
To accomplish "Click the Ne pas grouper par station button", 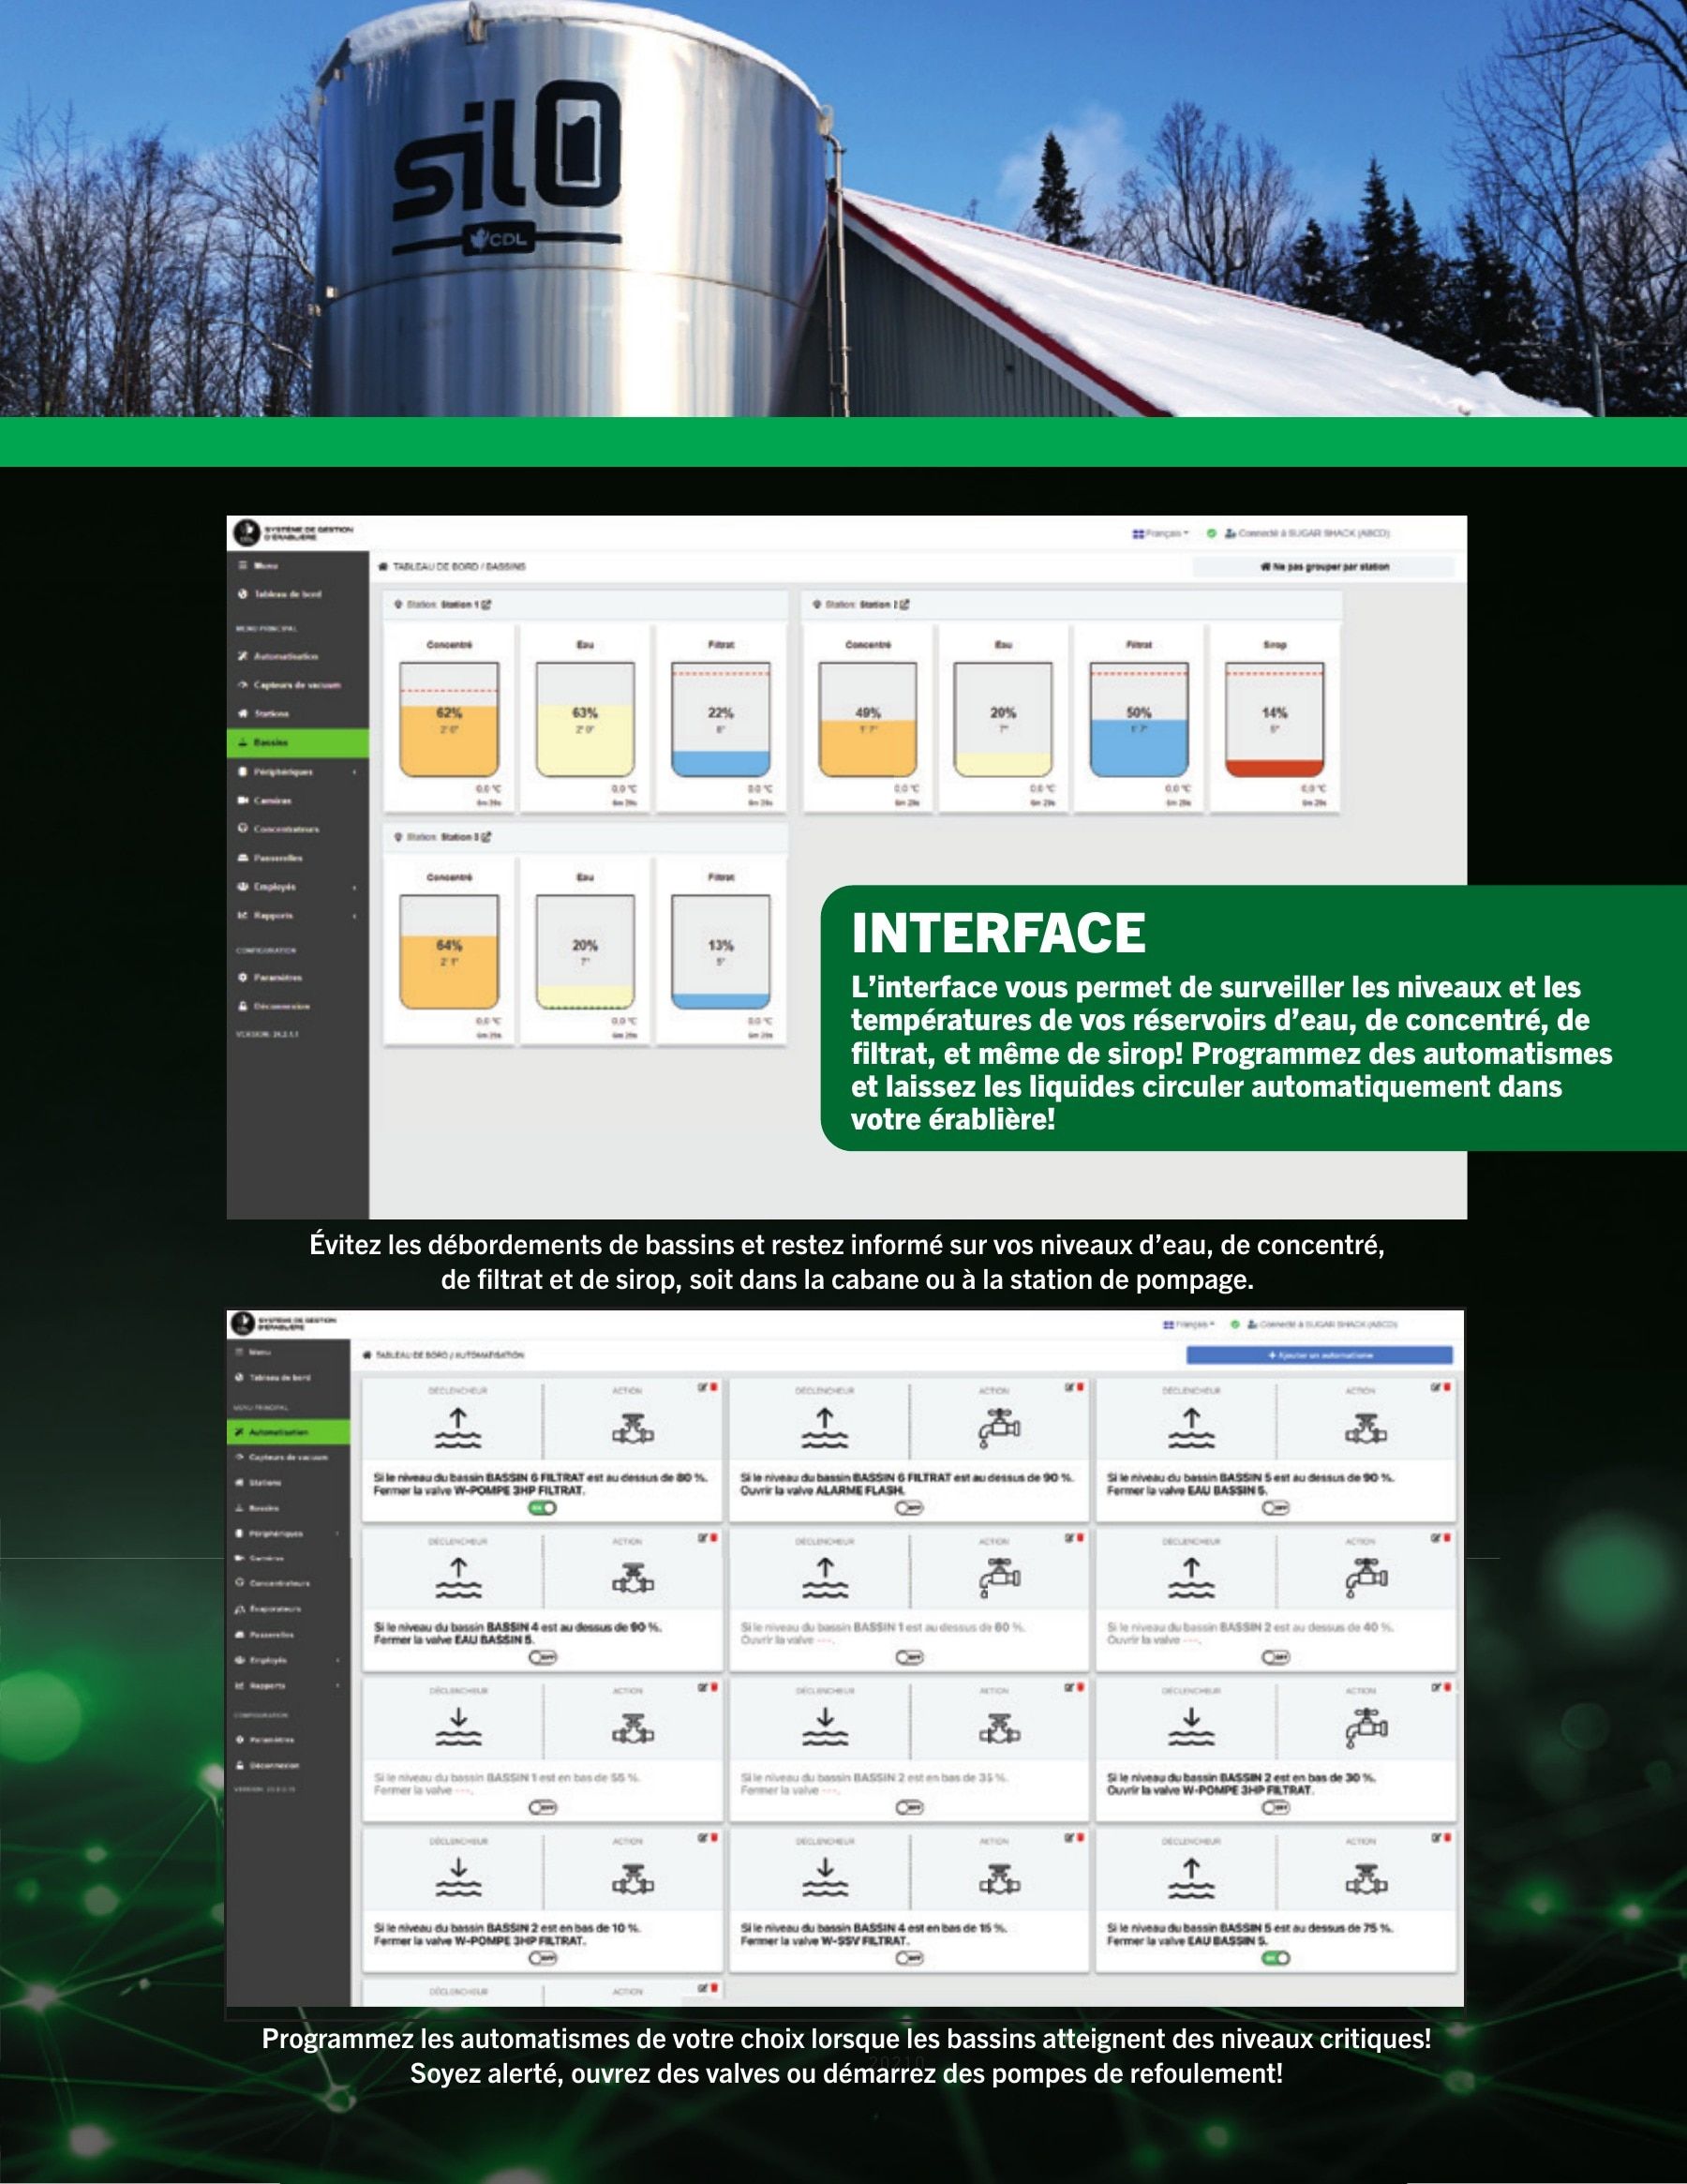I will [x=1323, y=567].
